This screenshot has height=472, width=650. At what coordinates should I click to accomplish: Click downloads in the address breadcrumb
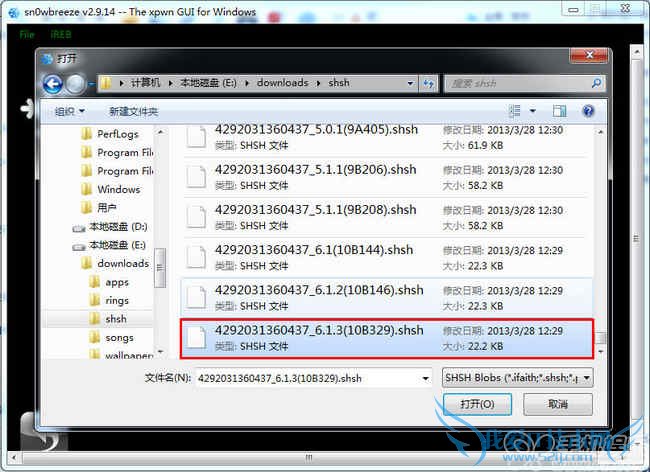[282, 83]
